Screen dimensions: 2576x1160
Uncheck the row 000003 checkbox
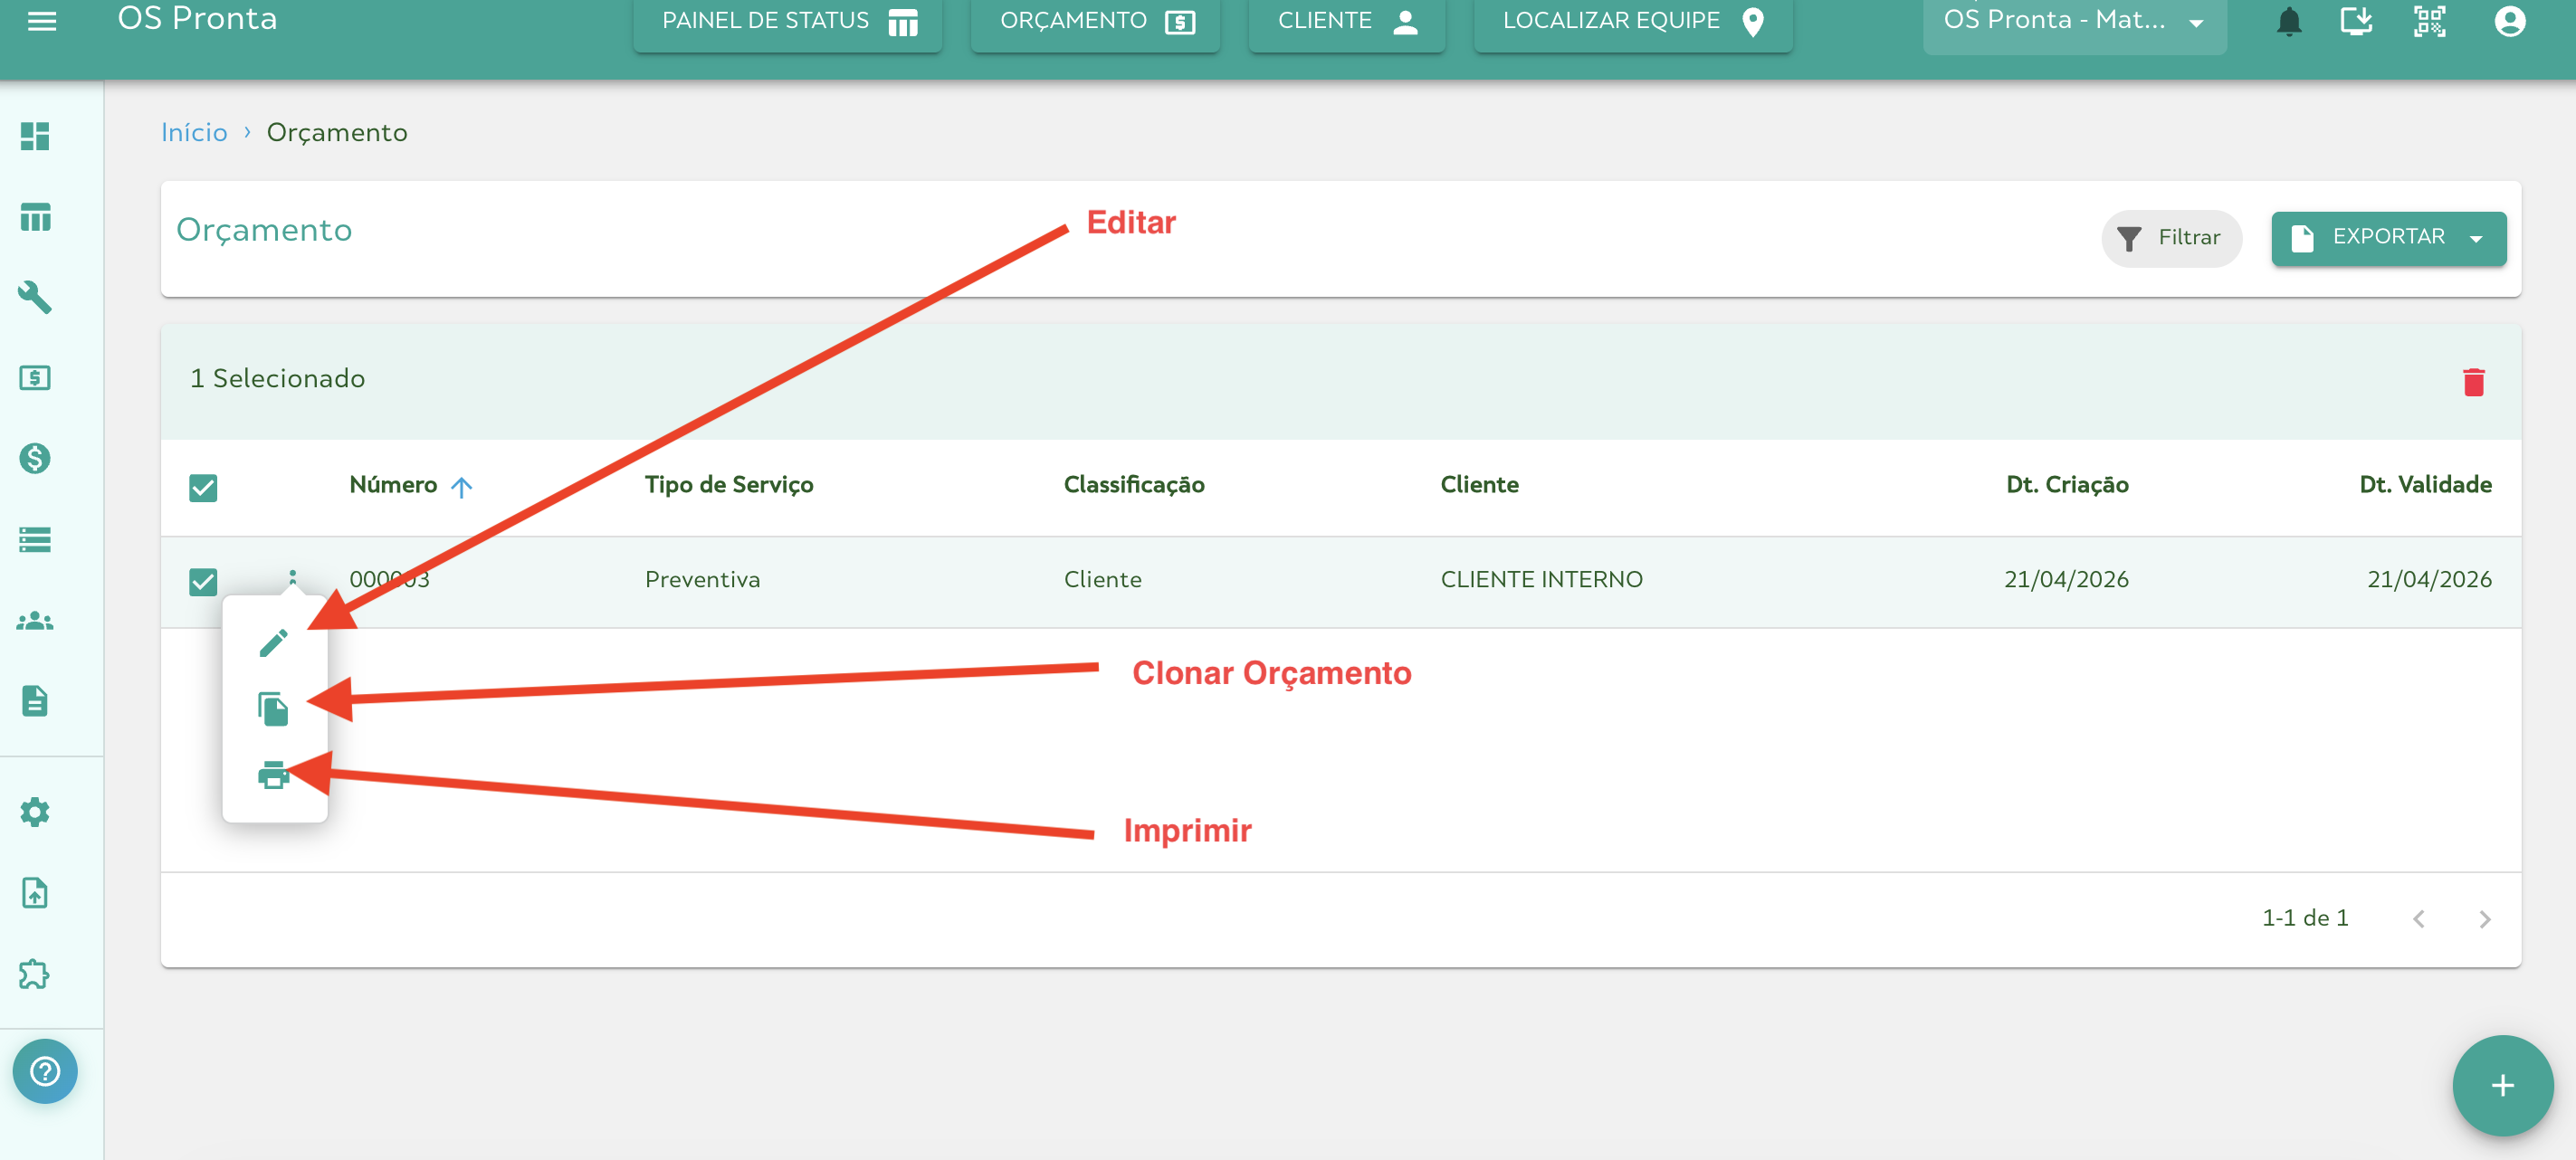pos(203,581)
